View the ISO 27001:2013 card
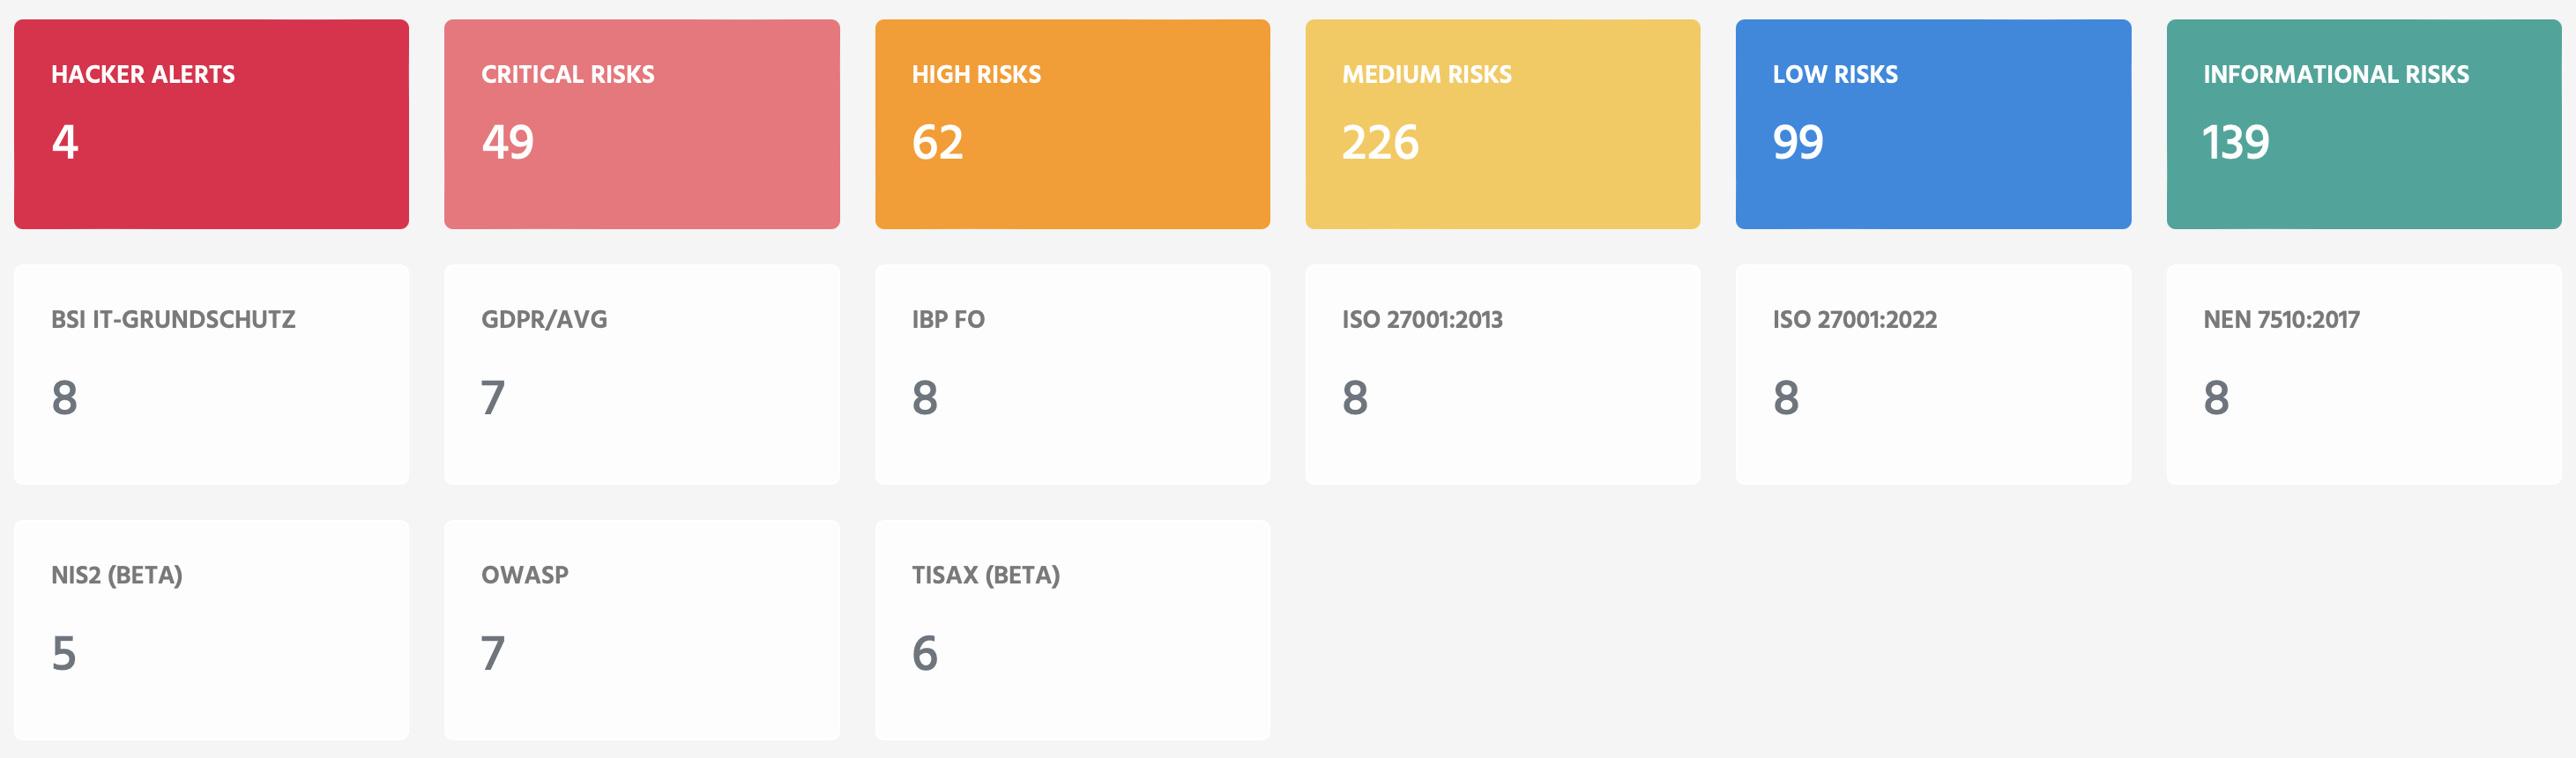This screenshot has height=758, width=2576. (1502, 375)
